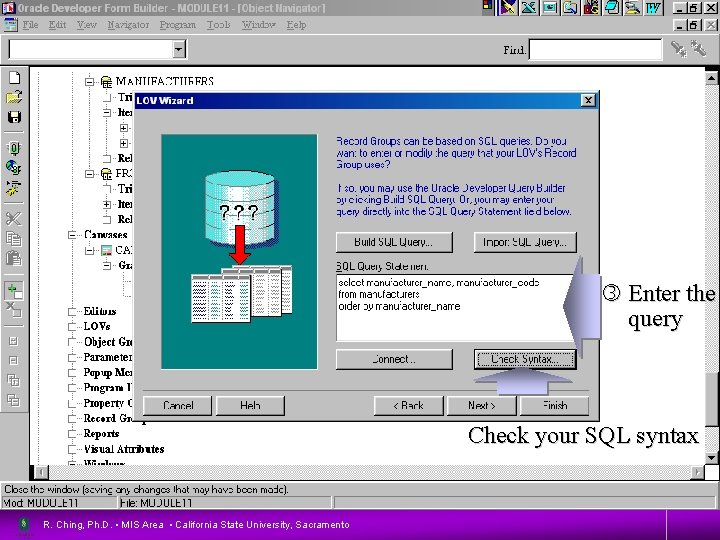
Task: Click the Expand node toolbar icon
Action: pos(14,341)
